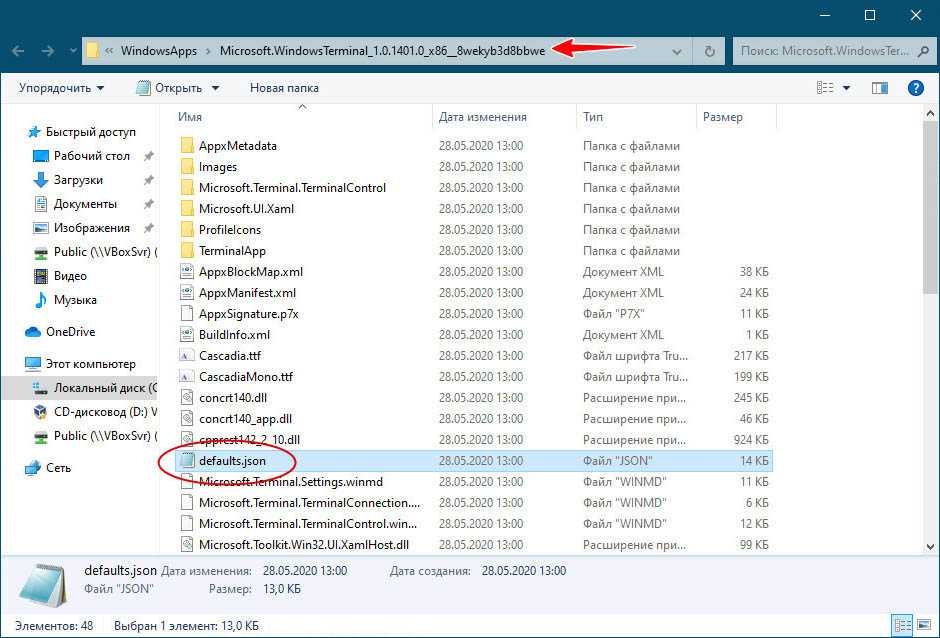940x638 pixels.
Task: Select the Cascadia.ttf font file
Action: [230, 356]
